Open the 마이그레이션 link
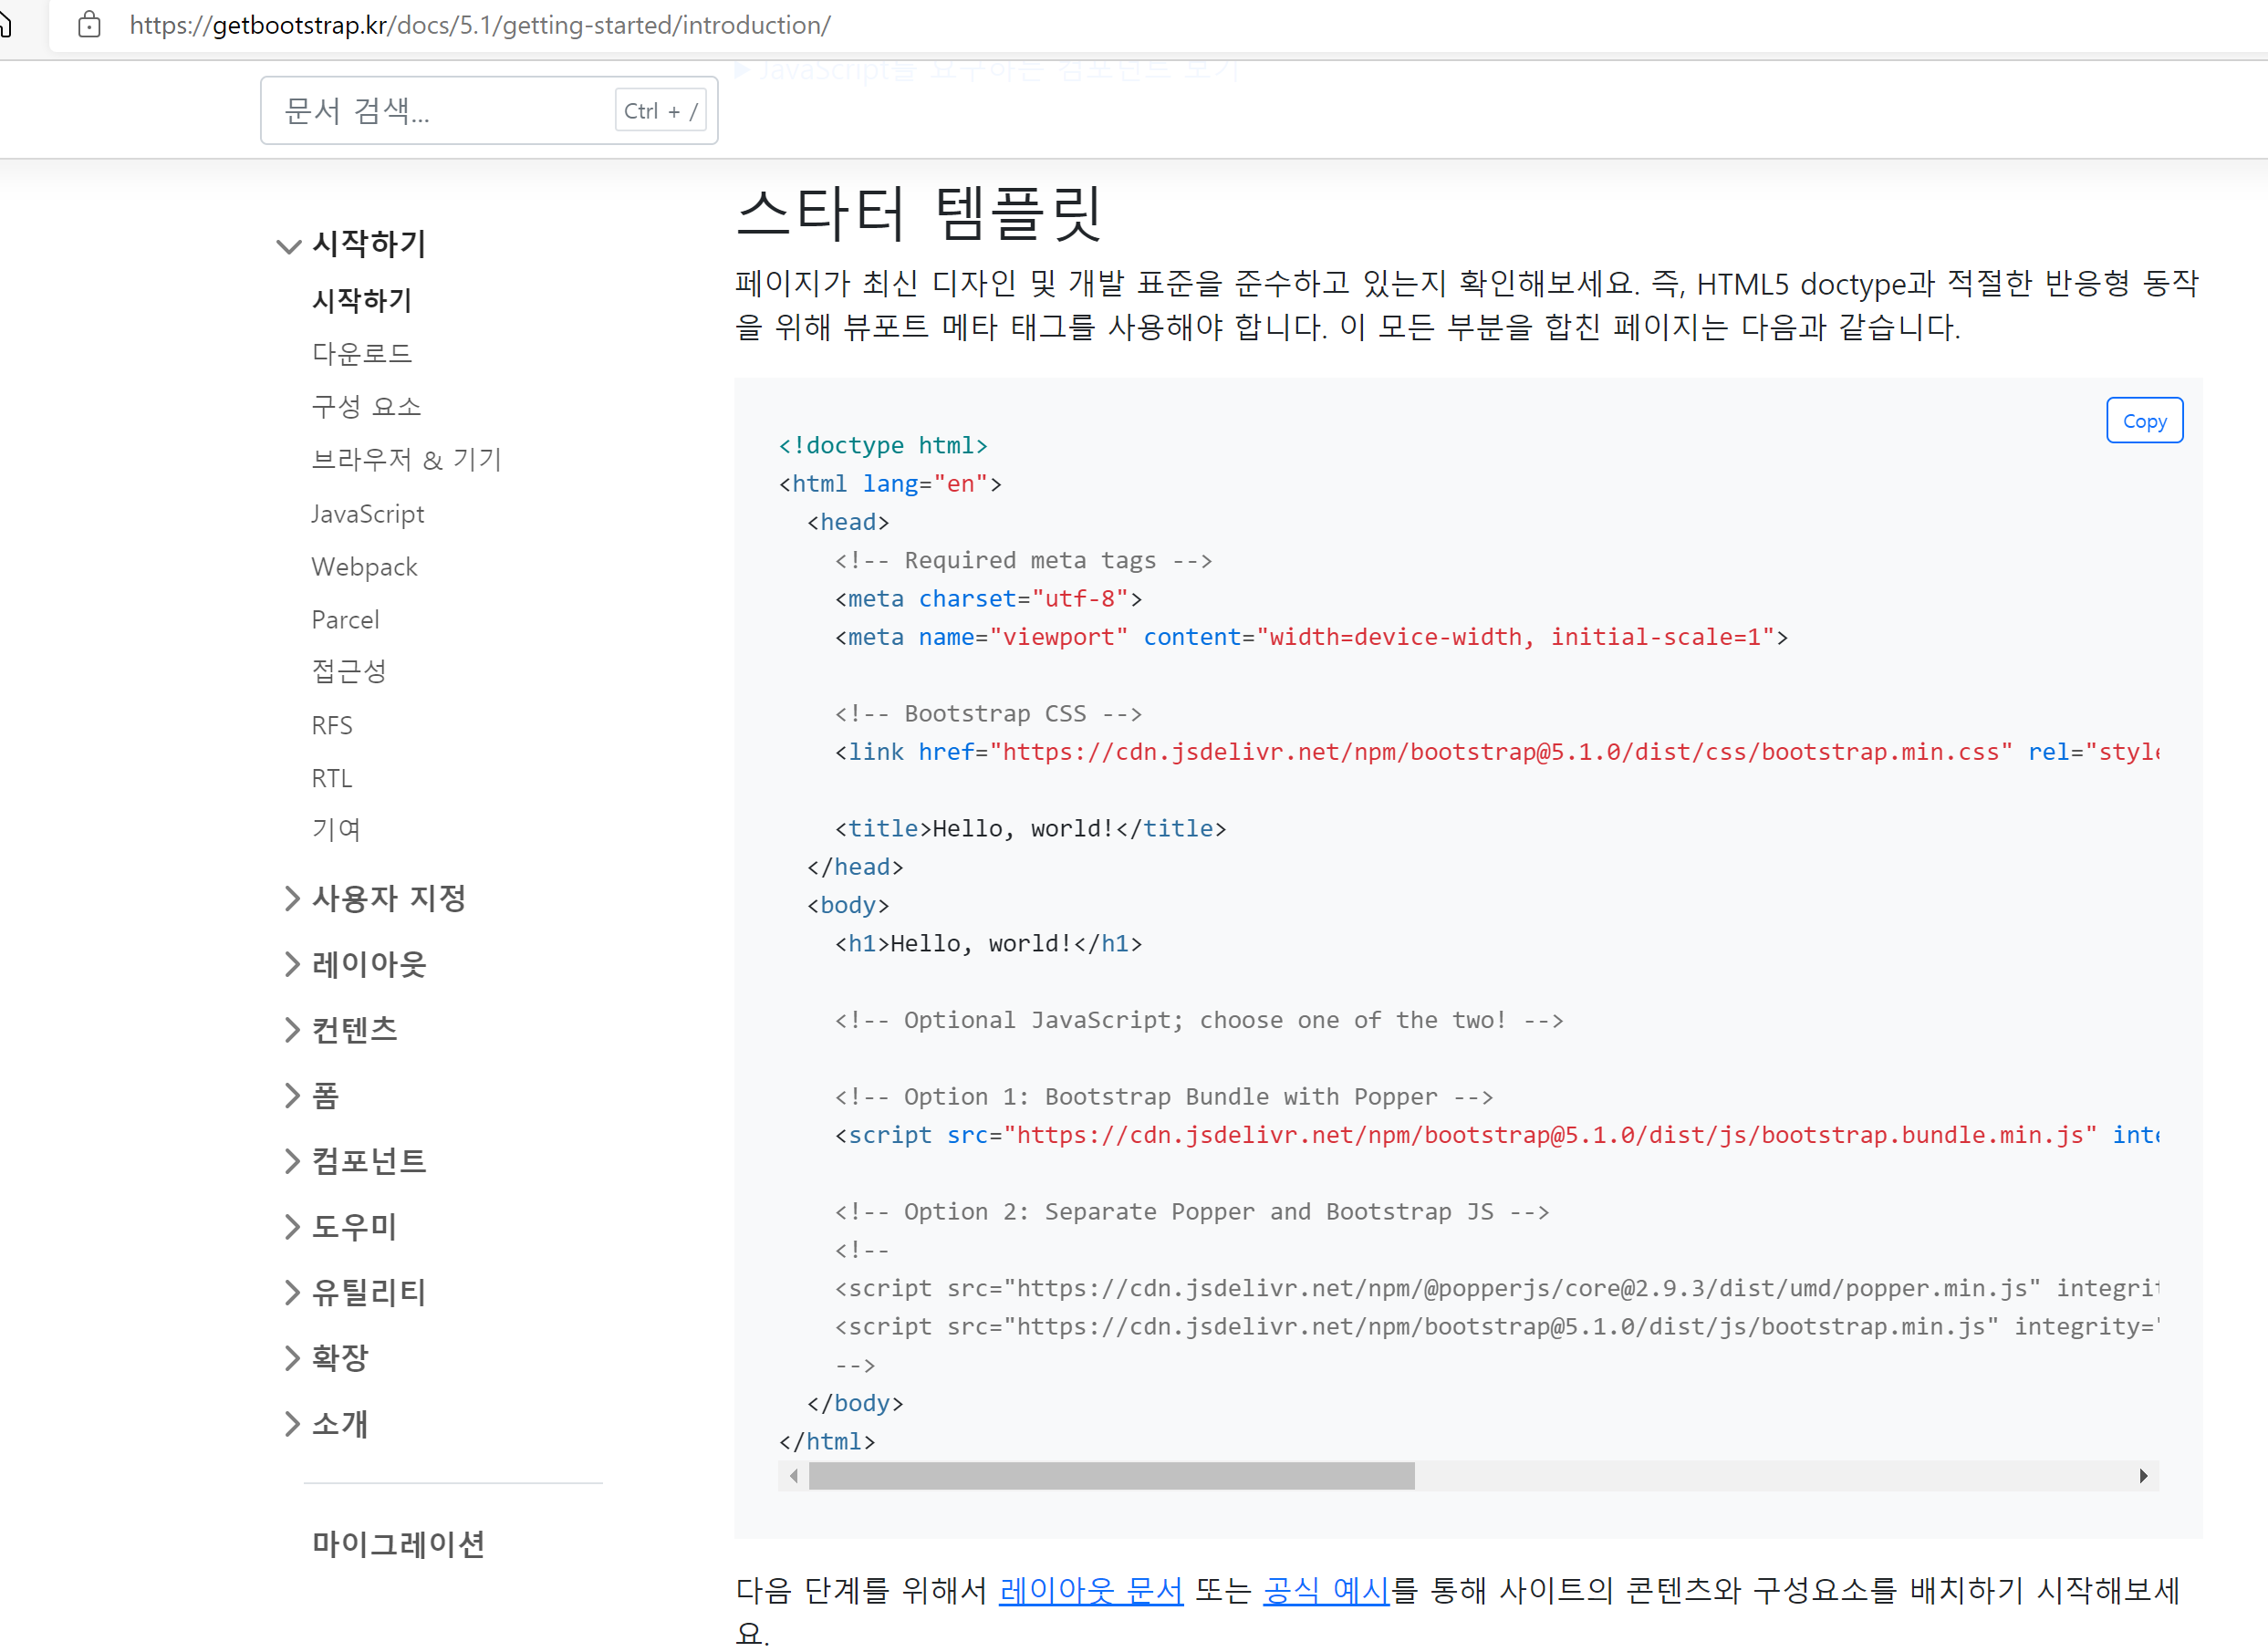2268x1652 pixels. pos(398,1544)
